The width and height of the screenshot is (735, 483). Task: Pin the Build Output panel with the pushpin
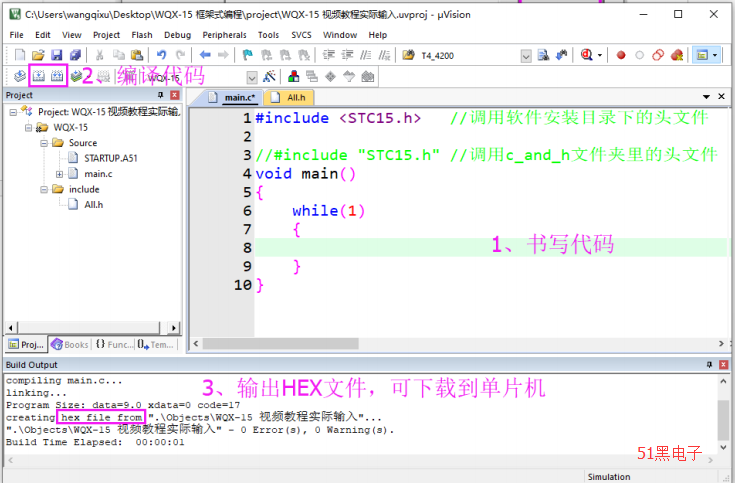click(709, 365)
